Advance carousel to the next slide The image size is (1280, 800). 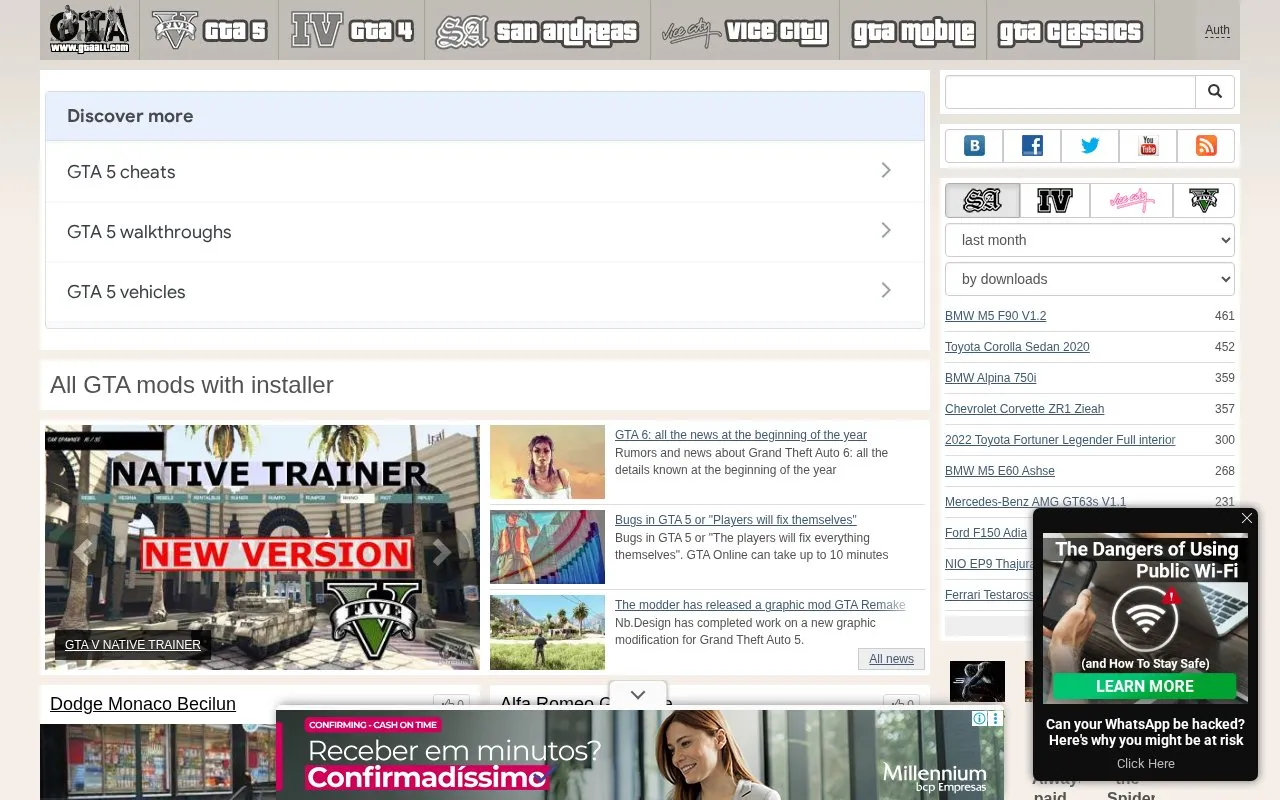point(440,552)
